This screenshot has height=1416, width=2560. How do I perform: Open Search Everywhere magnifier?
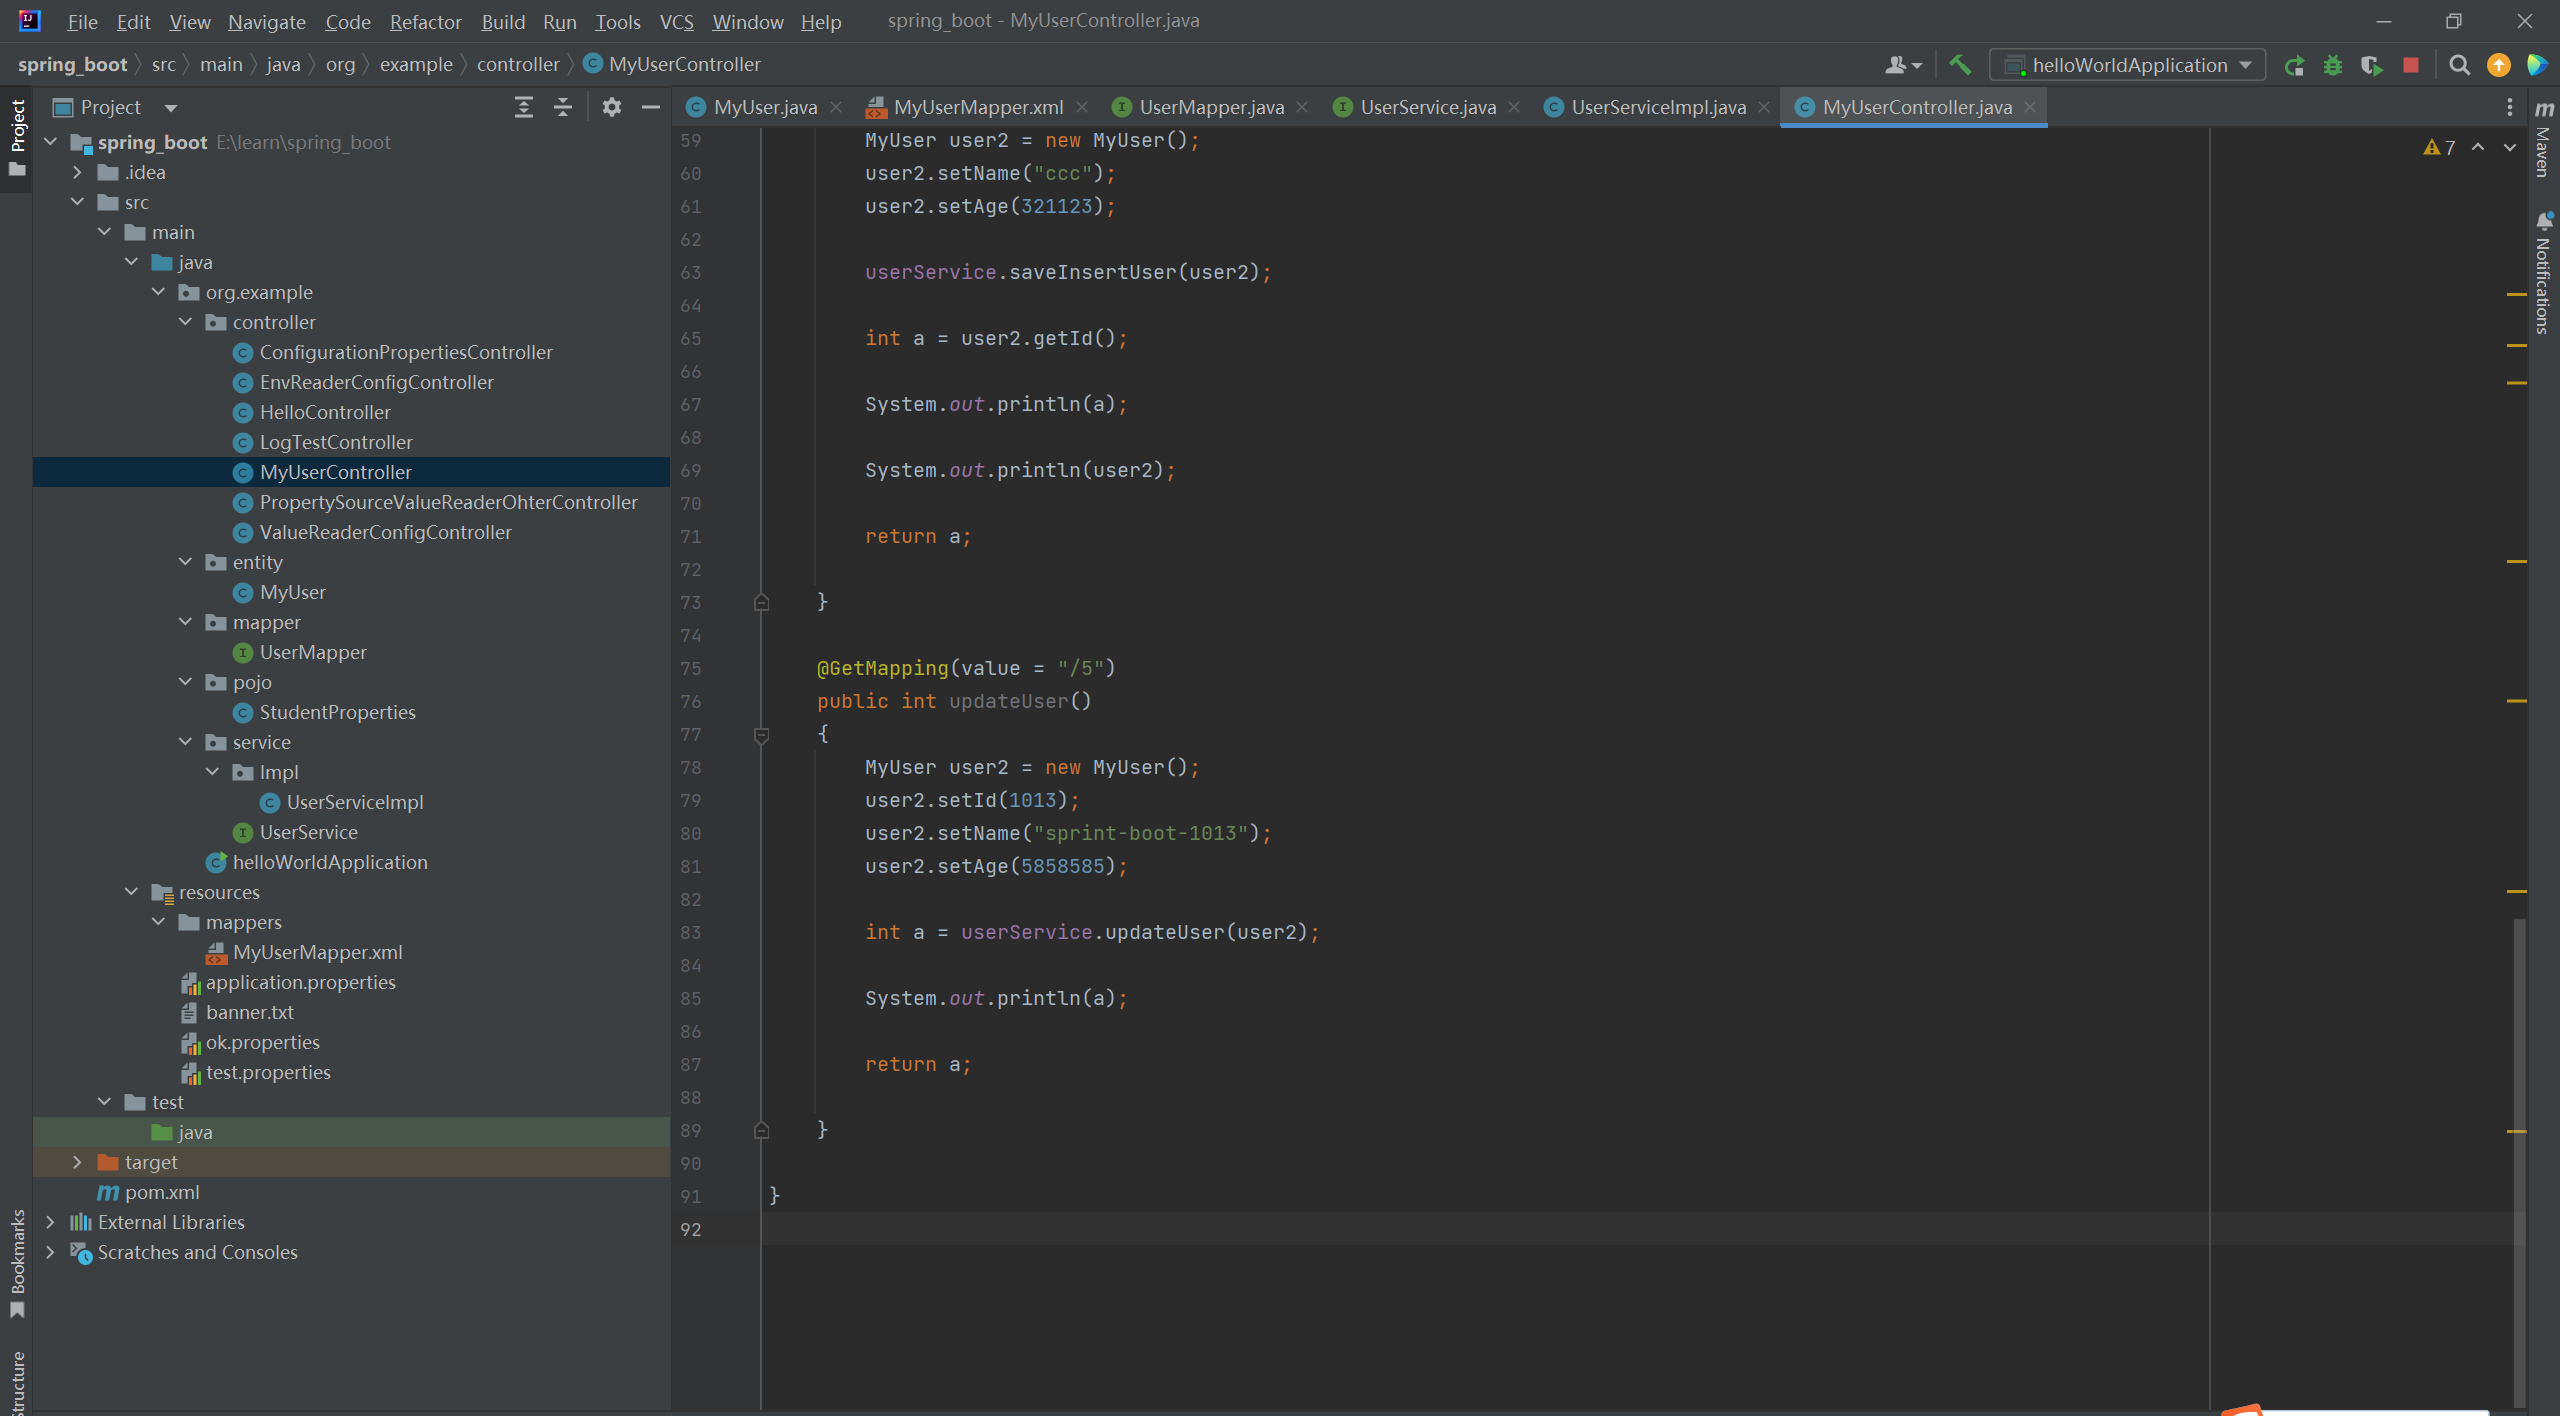point(2460,65)
